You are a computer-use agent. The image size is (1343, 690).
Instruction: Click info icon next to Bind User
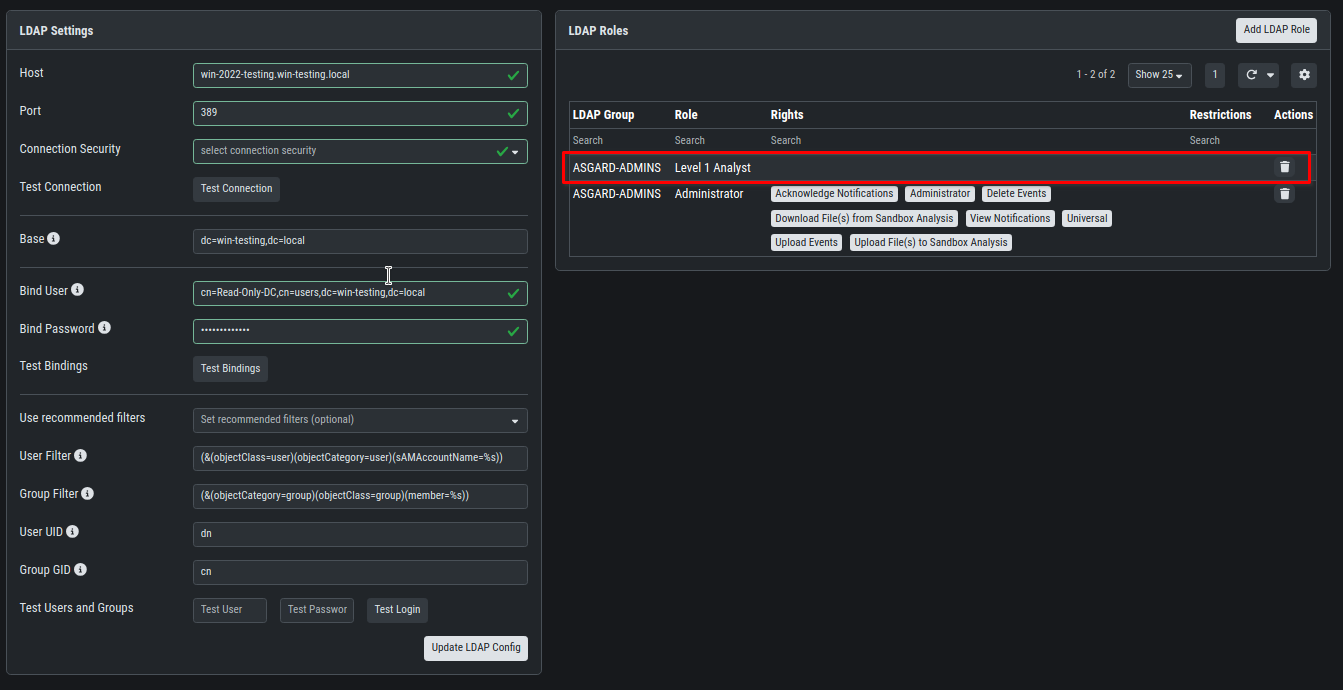[78, 291]
